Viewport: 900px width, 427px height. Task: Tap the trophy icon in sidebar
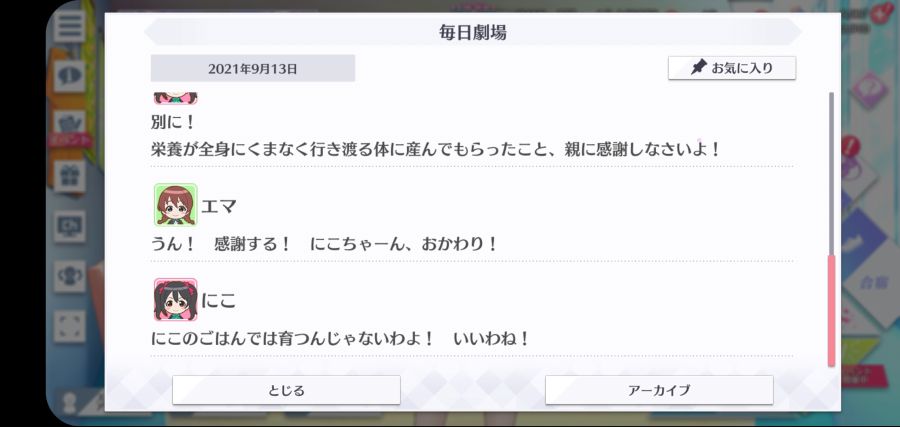point(69,276)
